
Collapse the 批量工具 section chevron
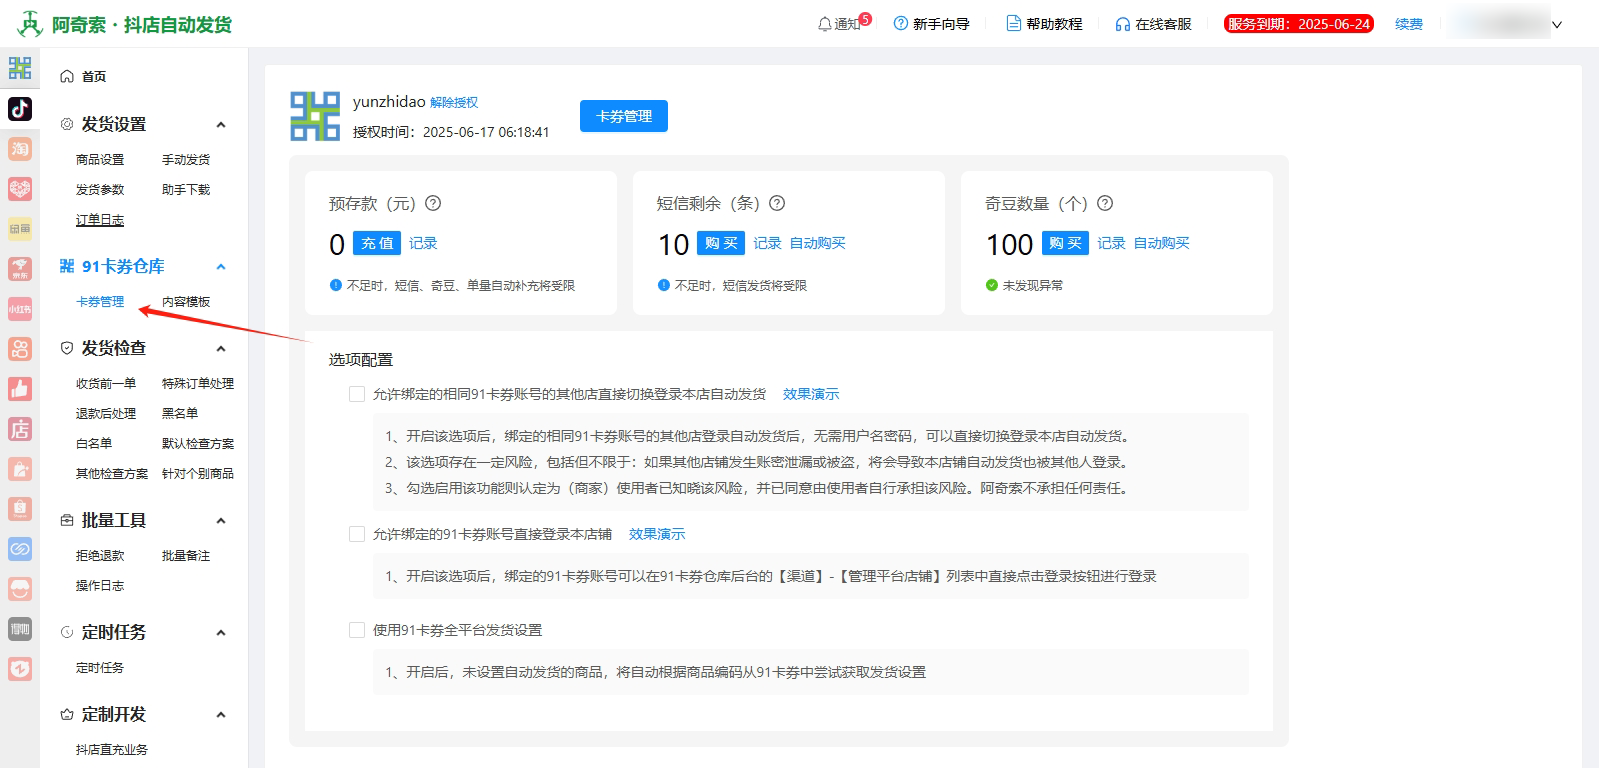click(221, 521)
